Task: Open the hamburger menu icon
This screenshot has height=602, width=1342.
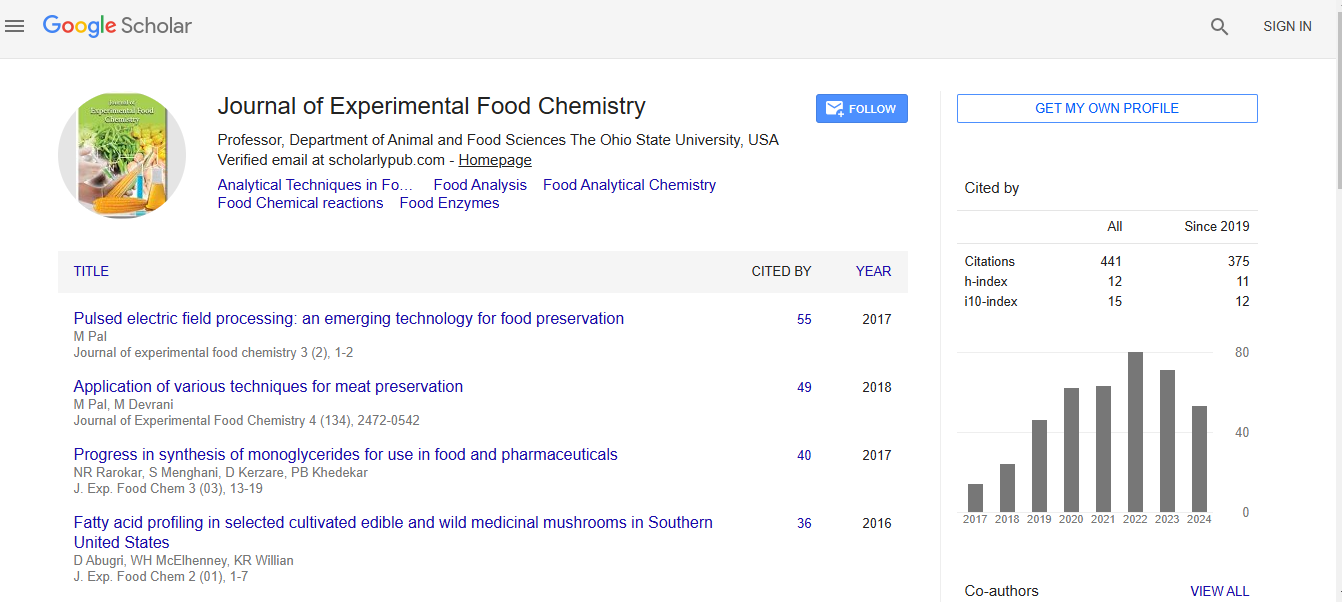Action: tap(14, 27)
